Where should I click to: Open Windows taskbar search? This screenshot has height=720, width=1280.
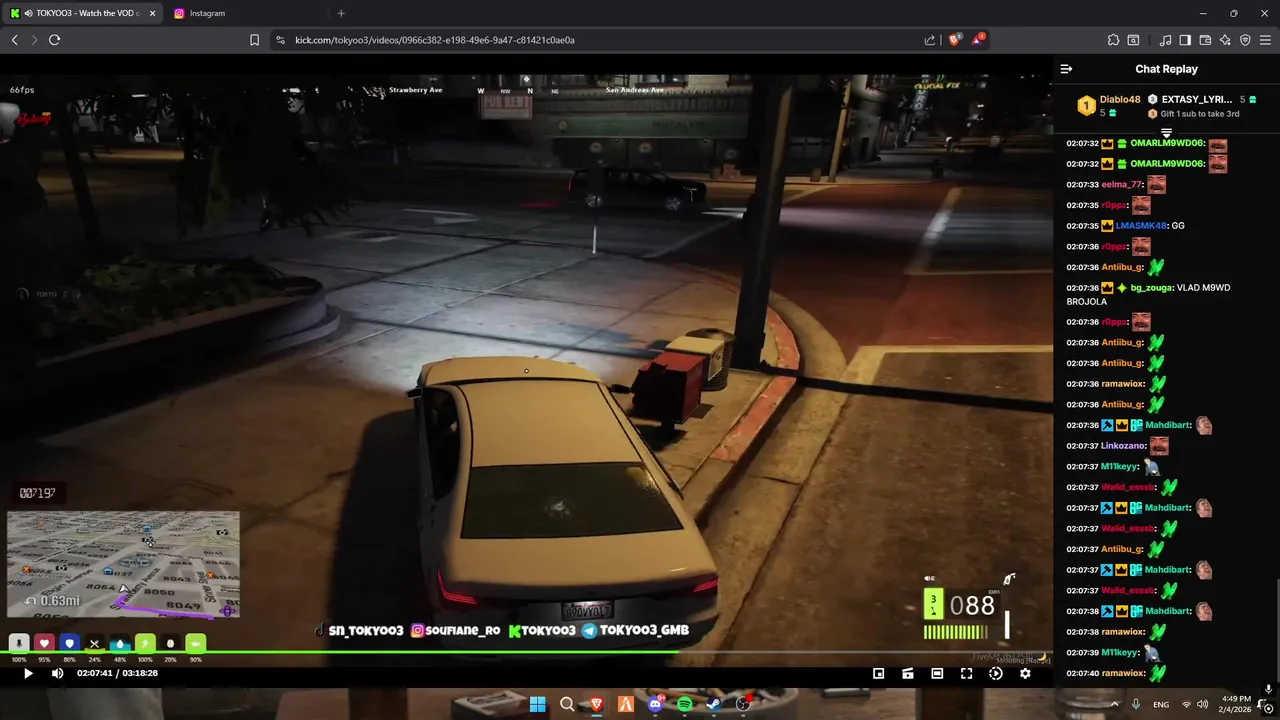click(567, 704)
